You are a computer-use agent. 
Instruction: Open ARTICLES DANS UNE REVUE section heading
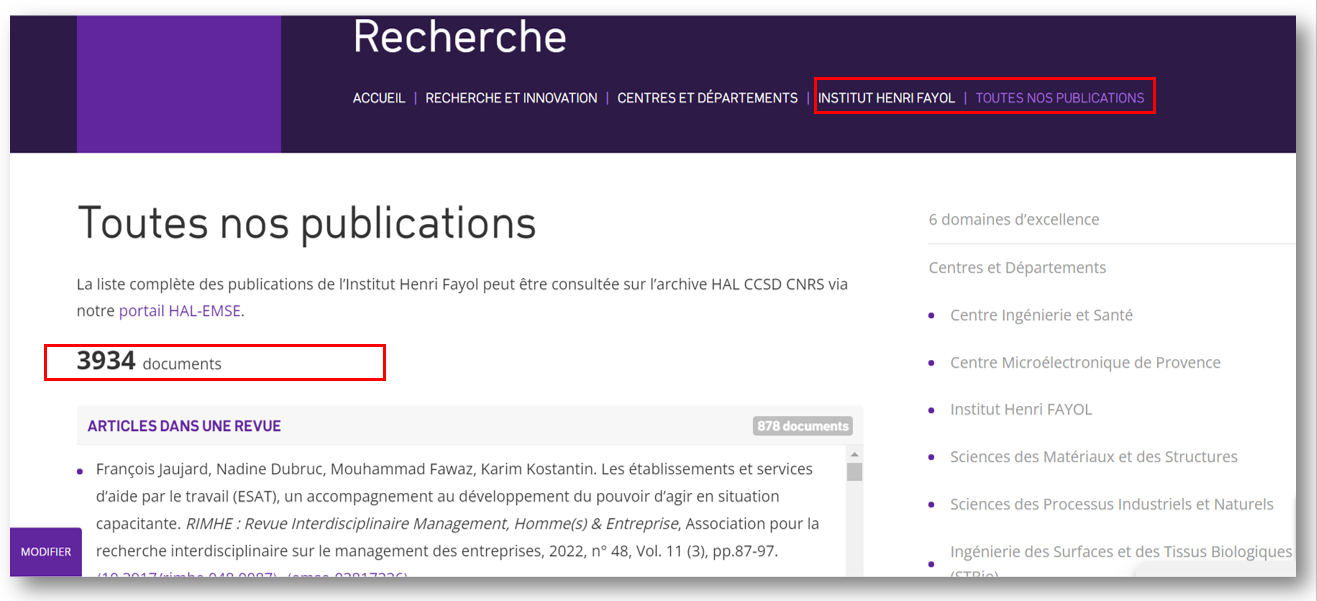[x=184, y=426]
